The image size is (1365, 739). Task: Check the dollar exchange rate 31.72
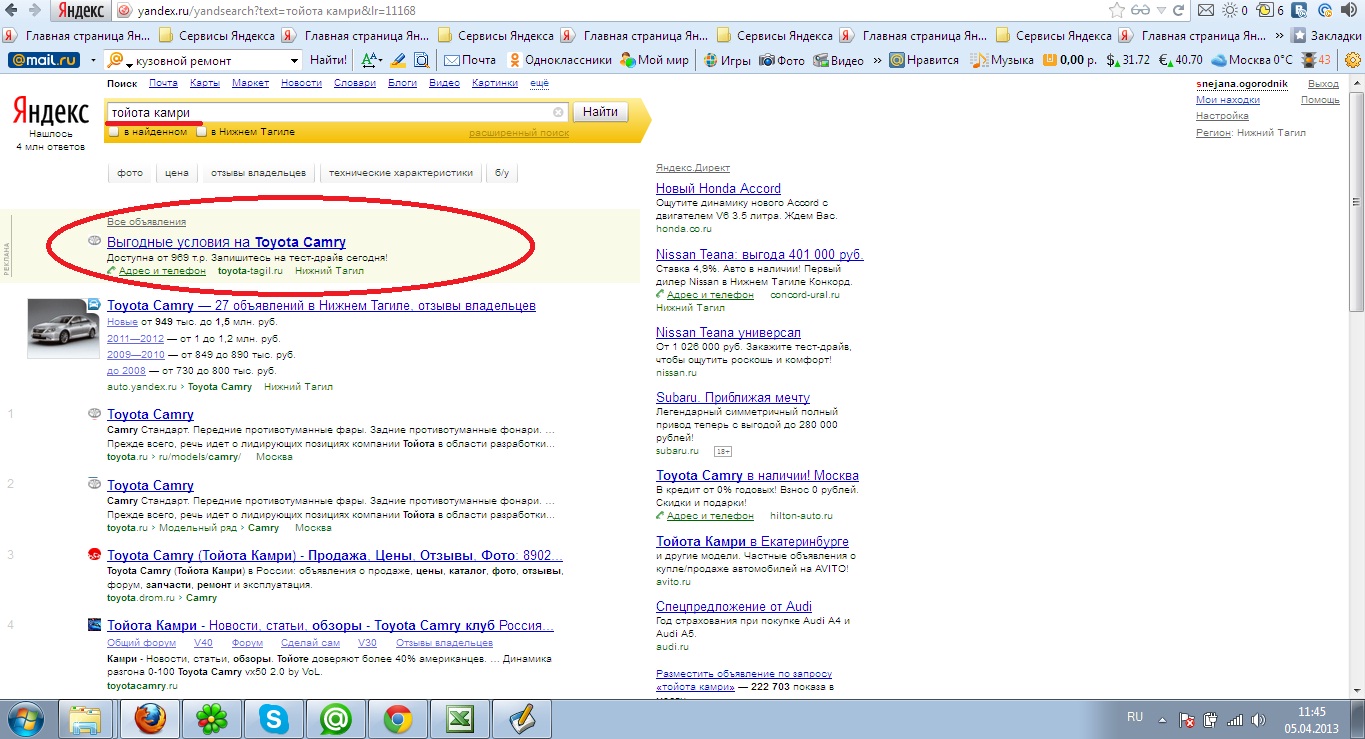1128,60
